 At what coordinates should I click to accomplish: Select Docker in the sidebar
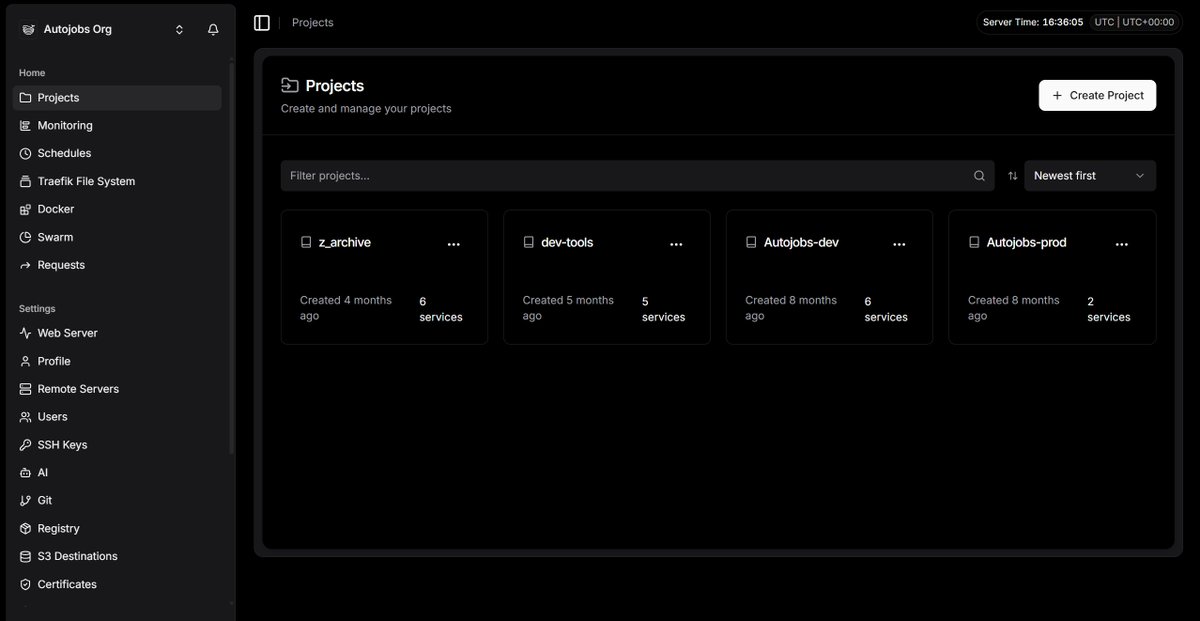[117, 210]
